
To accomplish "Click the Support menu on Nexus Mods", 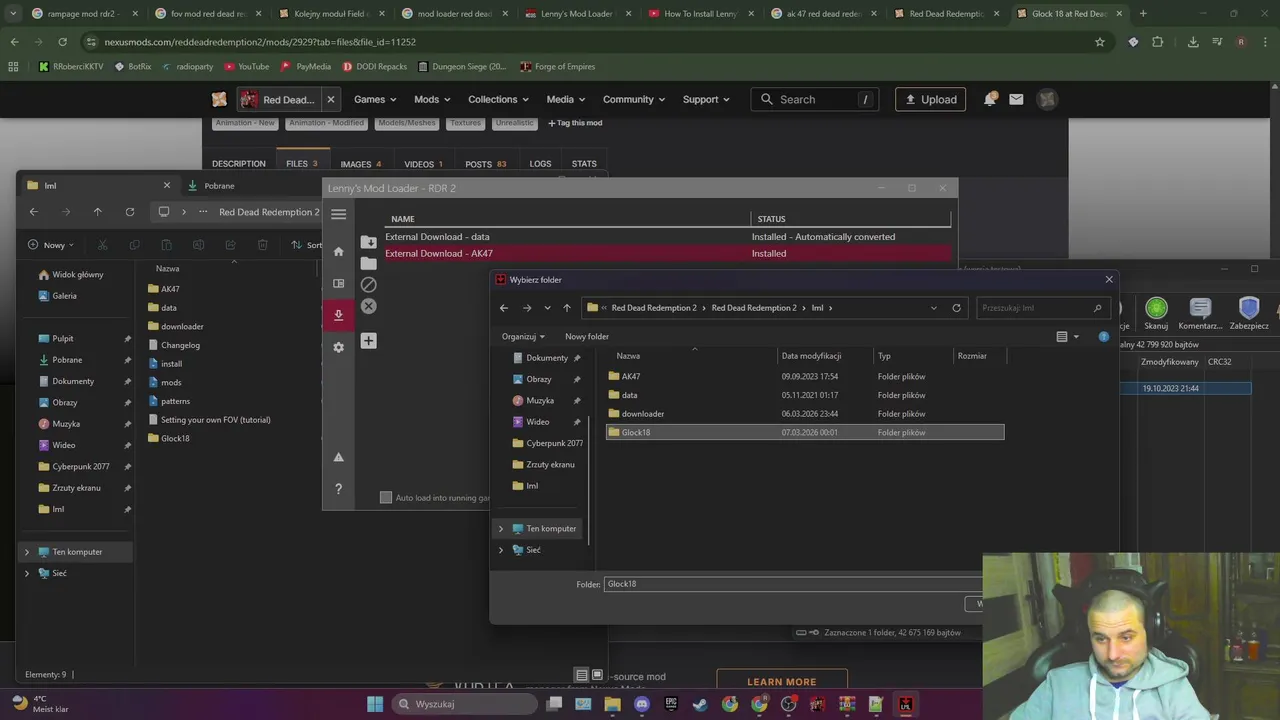I will pos(707,99).
